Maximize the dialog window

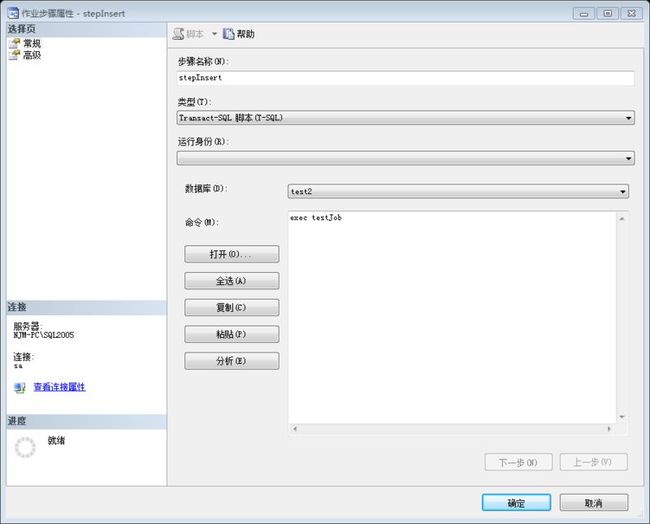point(608,13)
